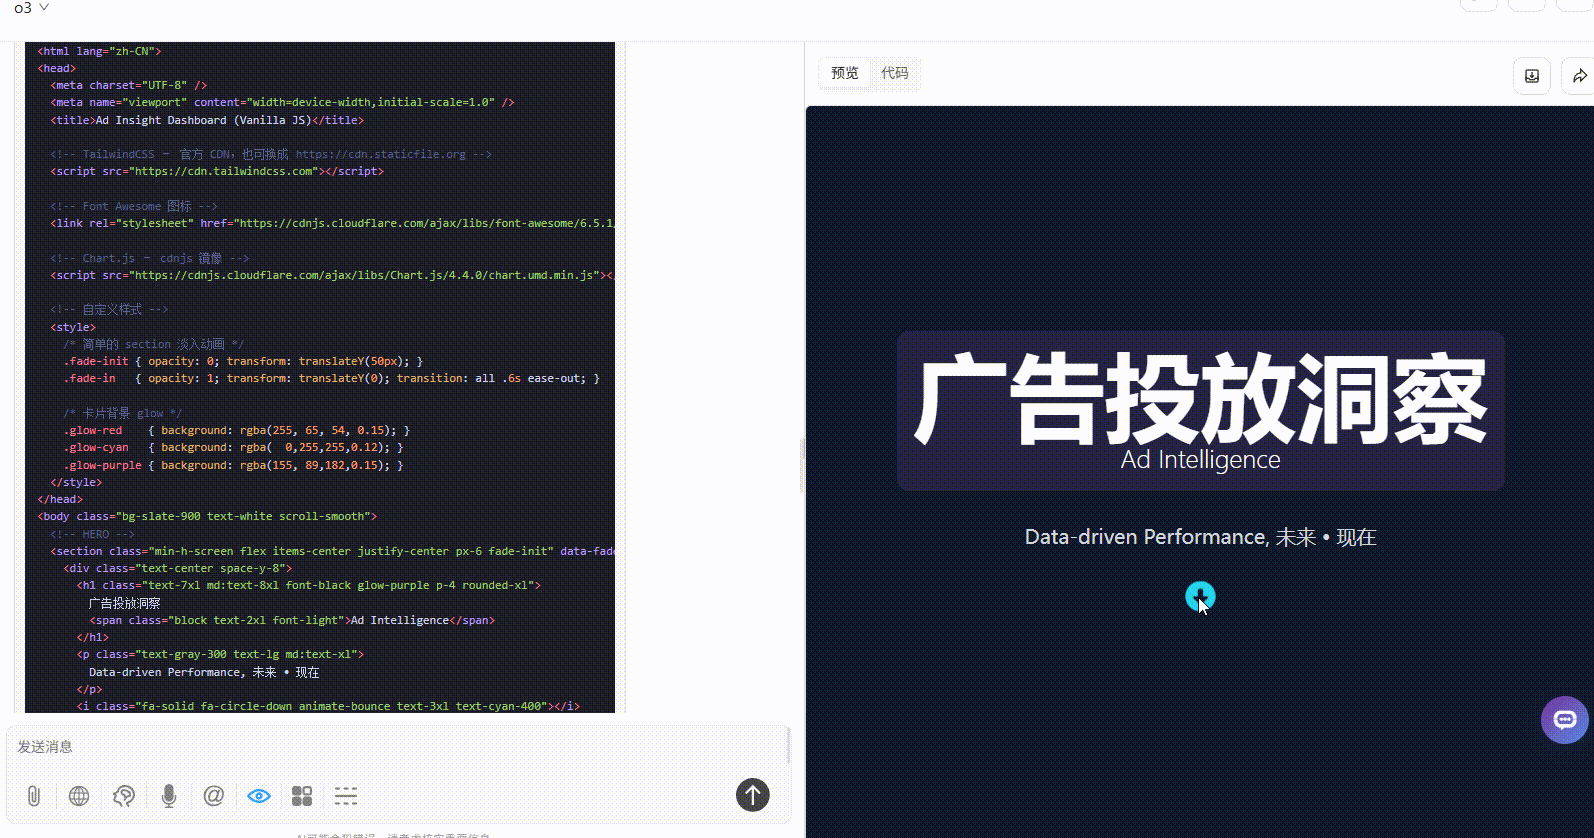Click the 'Ad Intelligence' subtitle in preview
Screen dimensions: 1594x838
[1200, 460]
